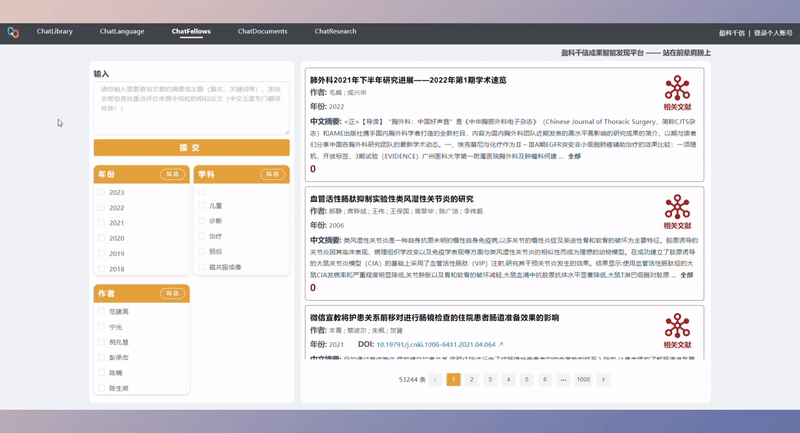Viewport: 800px width, 433px height.
Task: Open related literature icon for first result
Action: coord(677,92)
